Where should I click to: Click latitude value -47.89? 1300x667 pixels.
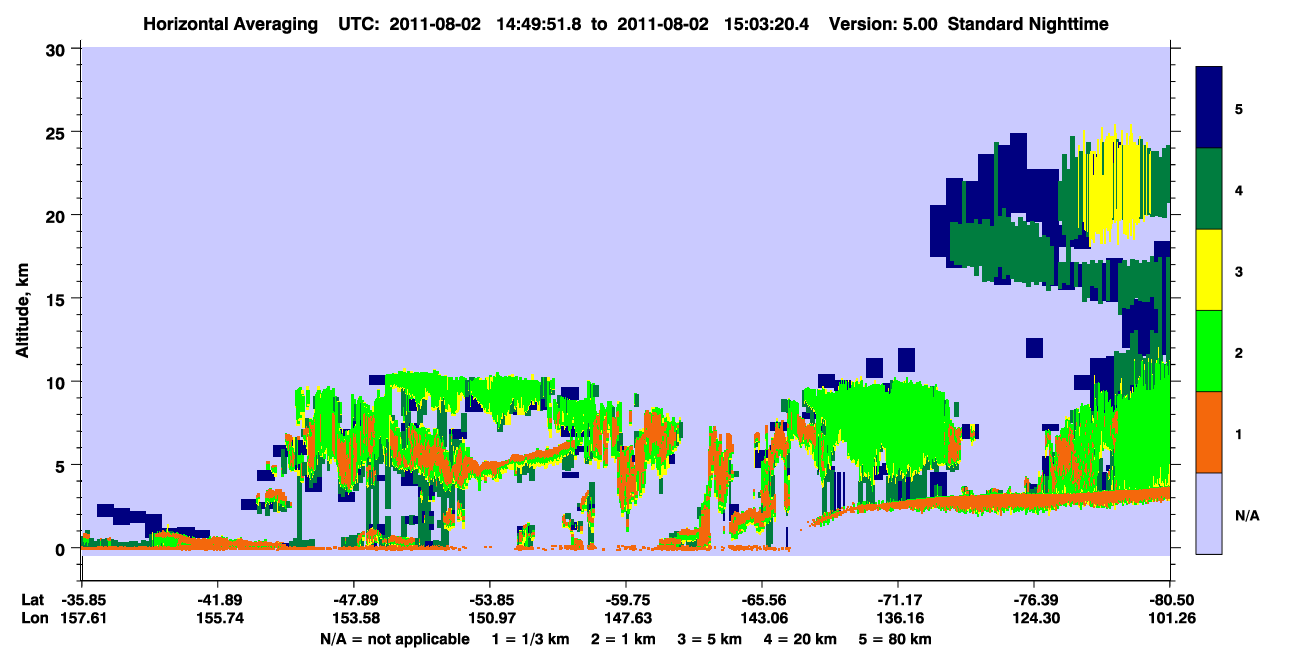[x=353, y=600]
